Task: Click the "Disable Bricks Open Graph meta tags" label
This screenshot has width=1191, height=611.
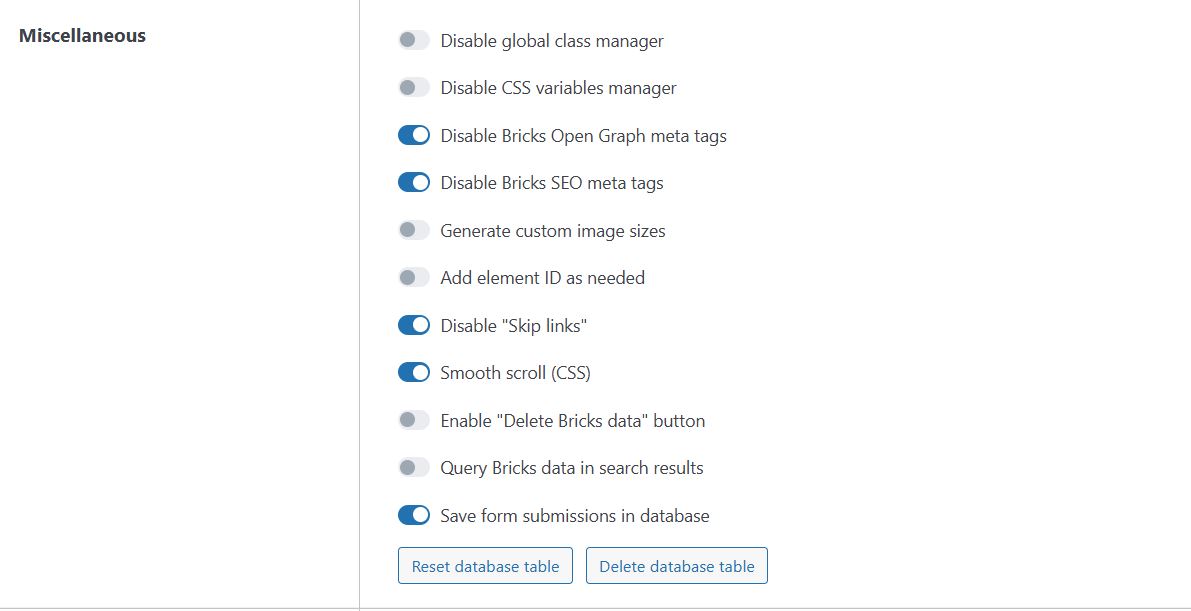Action: (583, 136)
